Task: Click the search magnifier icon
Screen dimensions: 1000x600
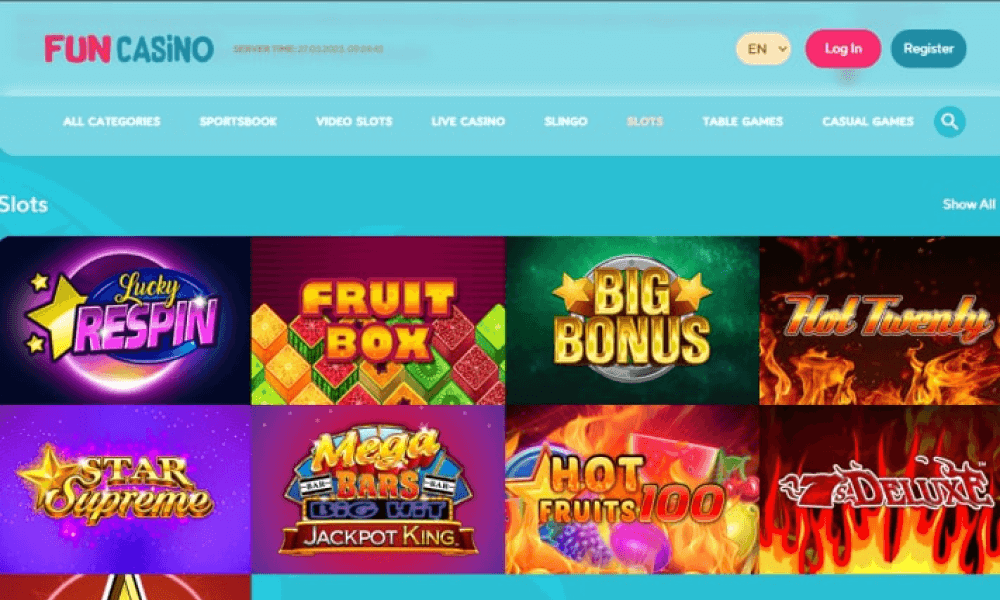Action: coord(950,121)
